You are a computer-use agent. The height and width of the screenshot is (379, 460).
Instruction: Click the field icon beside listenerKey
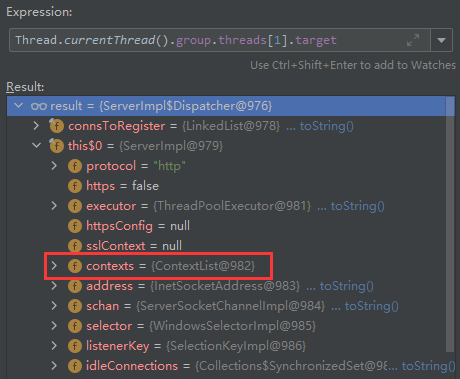(x=75, y=346)
